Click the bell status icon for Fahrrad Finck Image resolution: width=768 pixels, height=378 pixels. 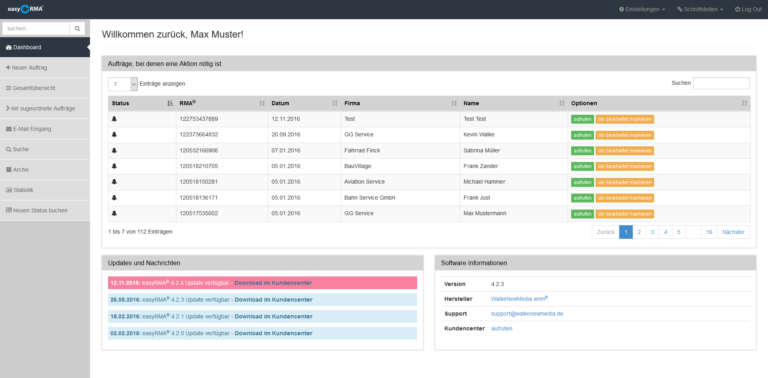pyautogui.click(x=114, y=150)
